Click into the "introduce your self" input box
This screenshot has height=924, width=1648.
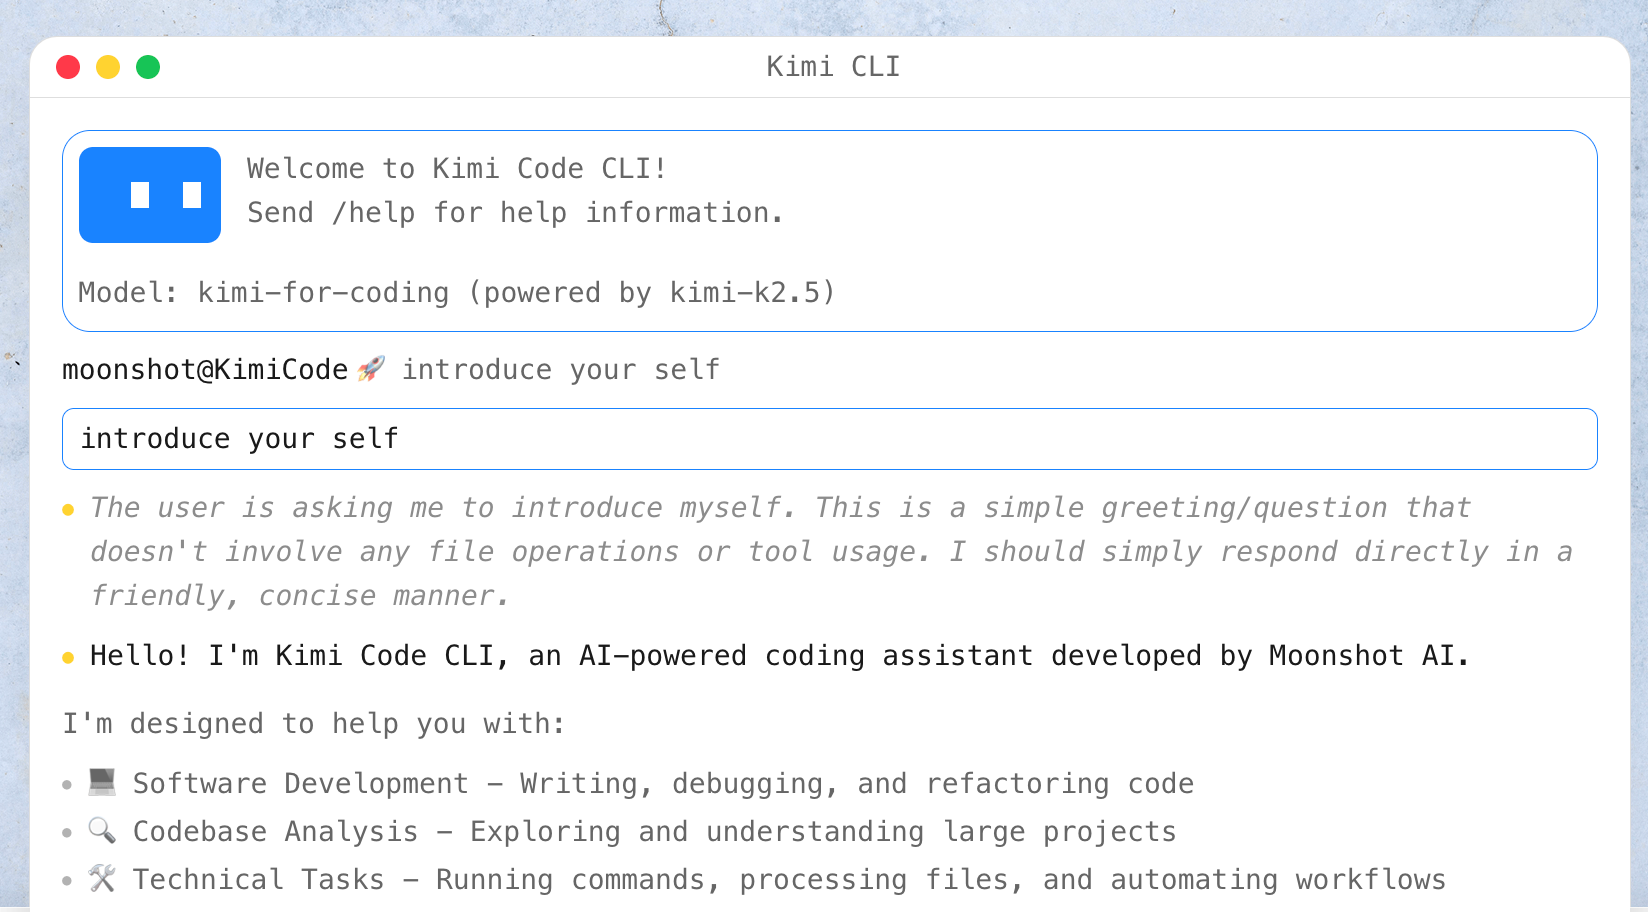tap(828, 439)
